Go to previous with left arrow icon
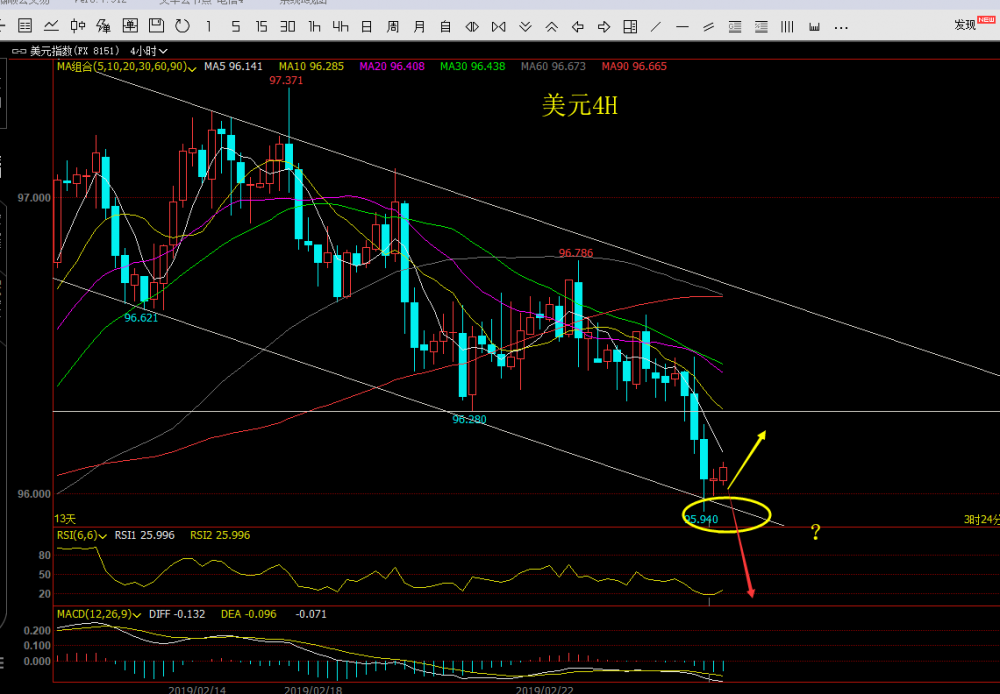 pyautogui.click(x=578, y=27)
